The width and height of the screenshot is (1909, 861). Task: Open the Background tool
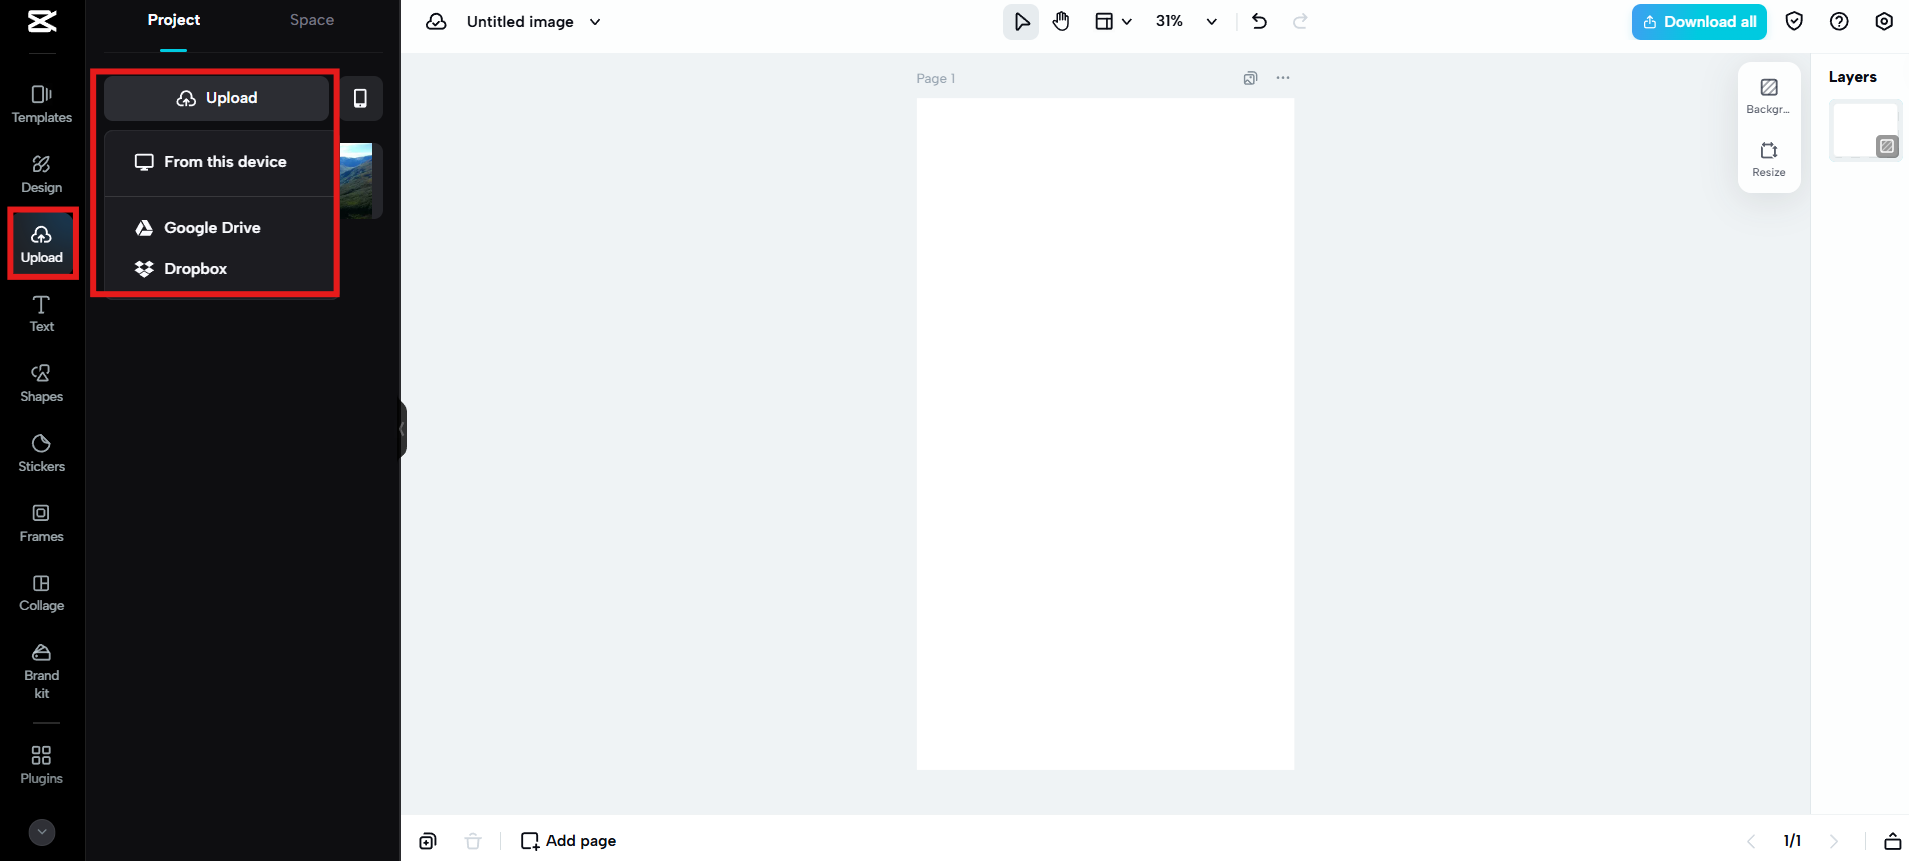coord(1769,96)
